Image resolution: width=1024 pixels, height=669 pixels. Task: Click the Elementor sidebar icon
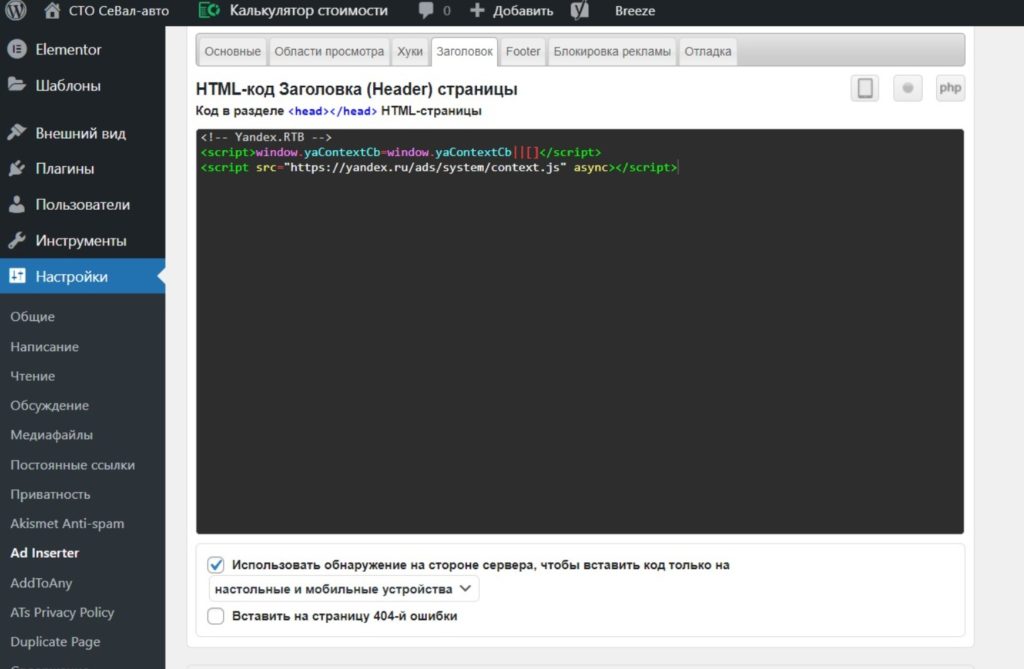[17, 49]
